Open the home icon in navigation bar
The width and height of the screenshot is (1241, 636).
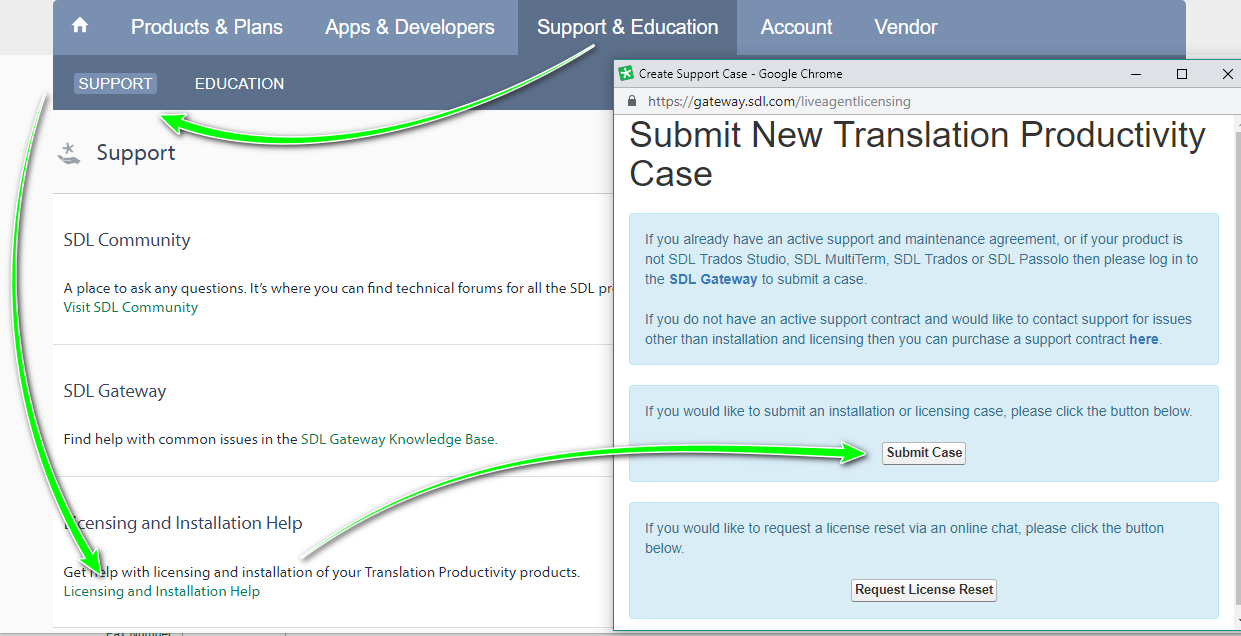(80, 27)
